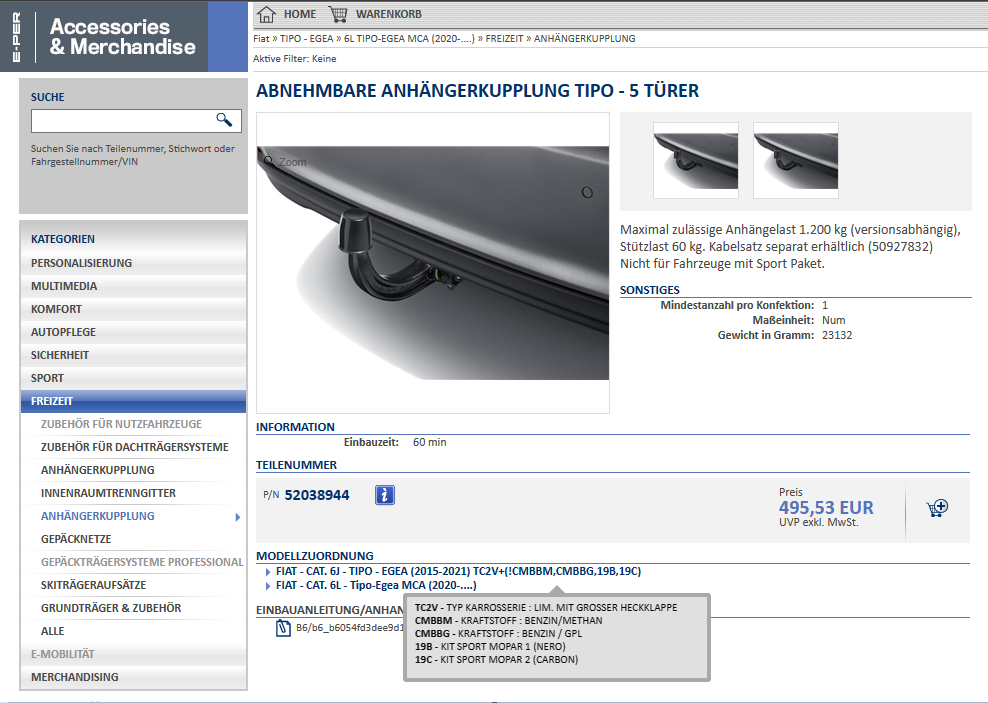Select Innenraumtrenngitter subcategory
Viewport: 988px width, 703px height.
[x=108, y=493]
